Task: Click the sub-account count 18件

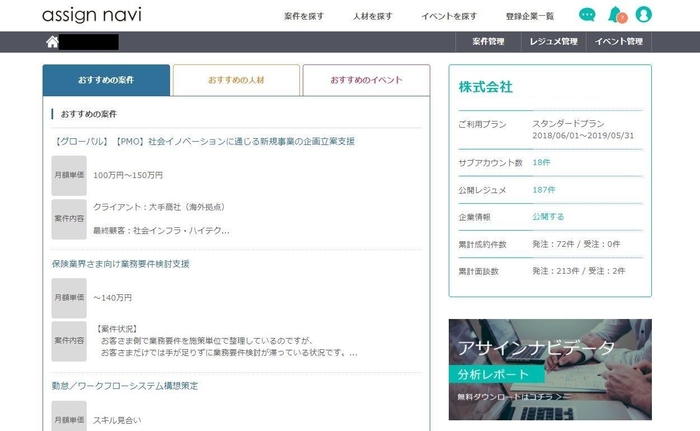Action: [x=541, y=163]
